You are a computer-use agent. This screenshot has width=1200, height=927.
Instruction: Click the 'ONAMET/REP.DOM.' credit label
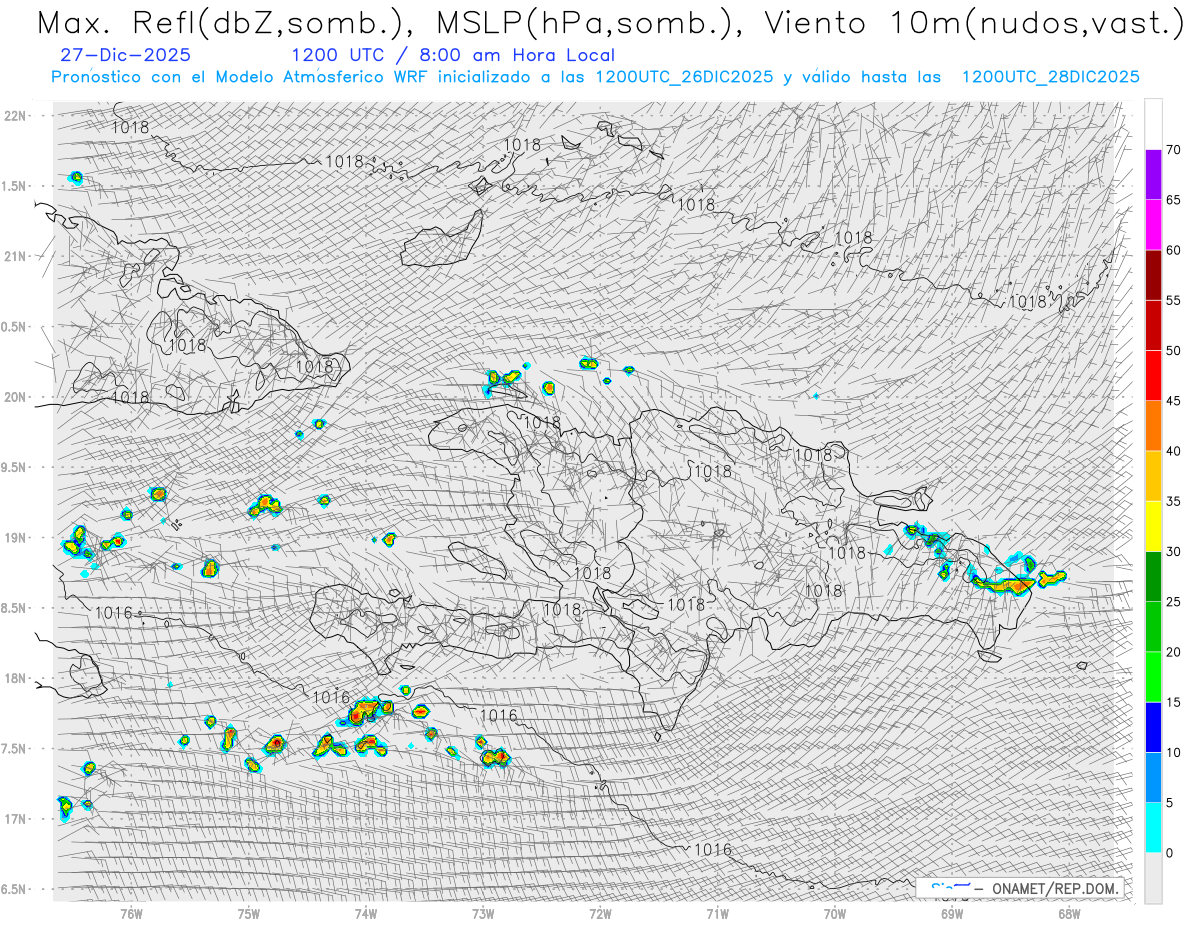[1055, 888]
